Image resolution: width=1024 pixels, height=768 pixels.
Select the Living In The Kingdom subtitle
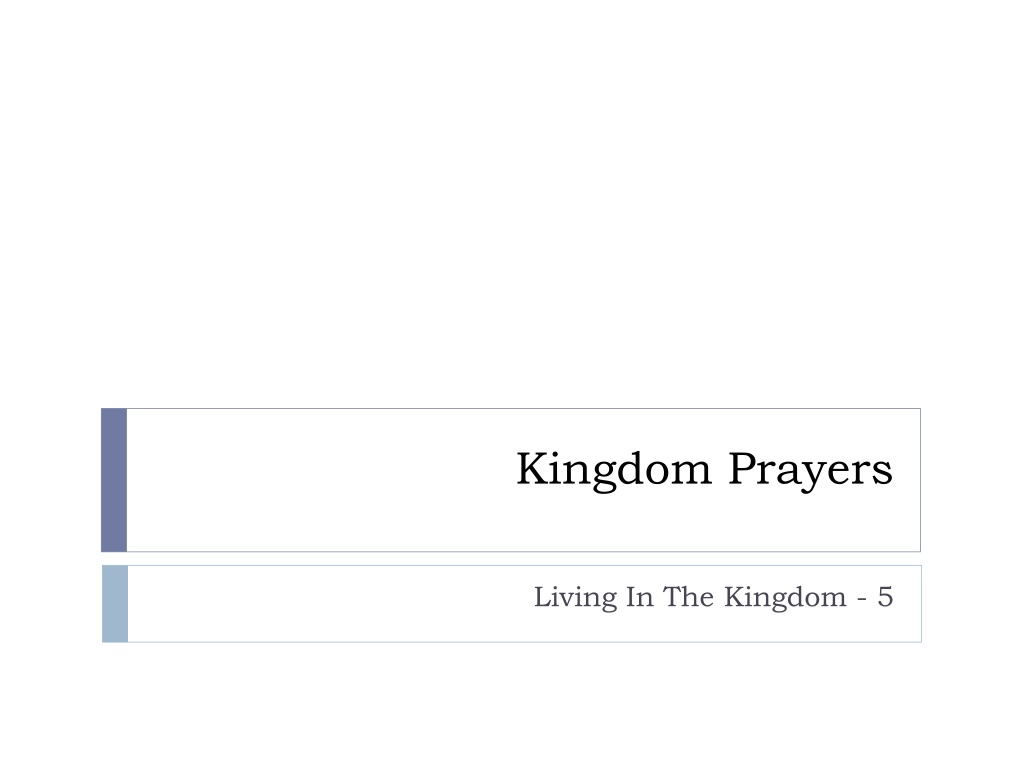713,597
